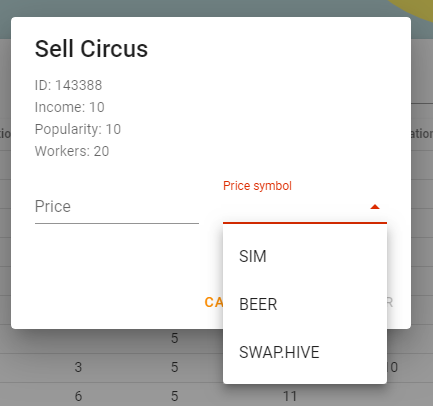Click the table cell showing 6
433x406 pixels.
78,396
